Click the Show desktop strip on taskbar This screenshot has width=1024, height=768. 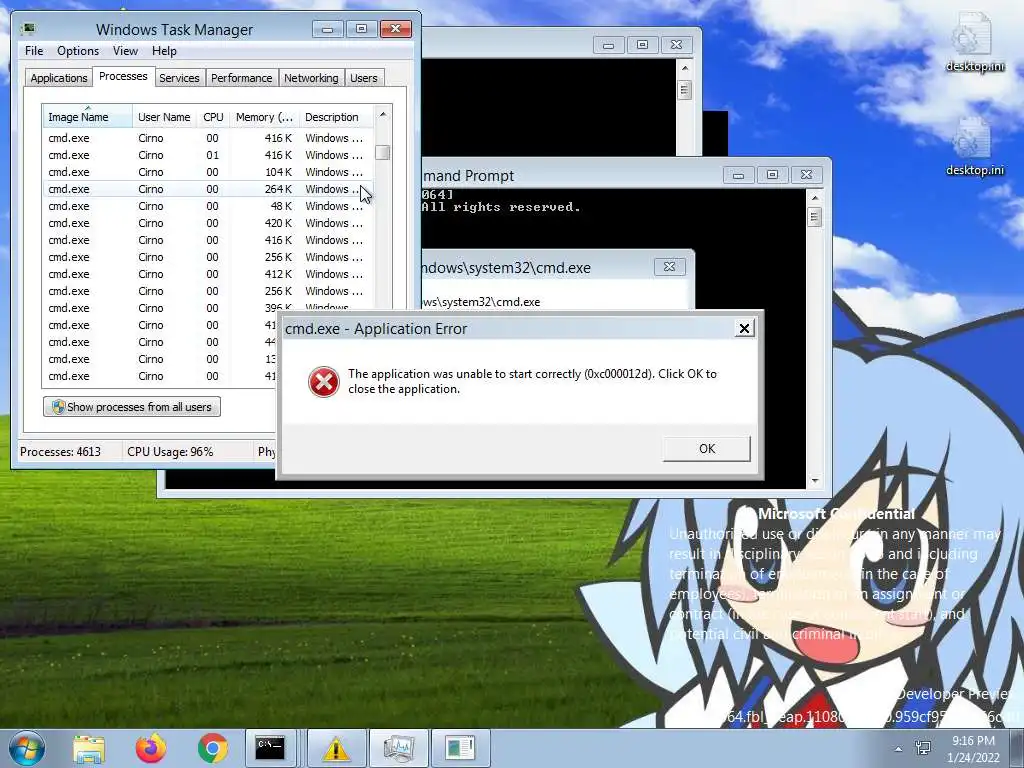click(1017, 748)
